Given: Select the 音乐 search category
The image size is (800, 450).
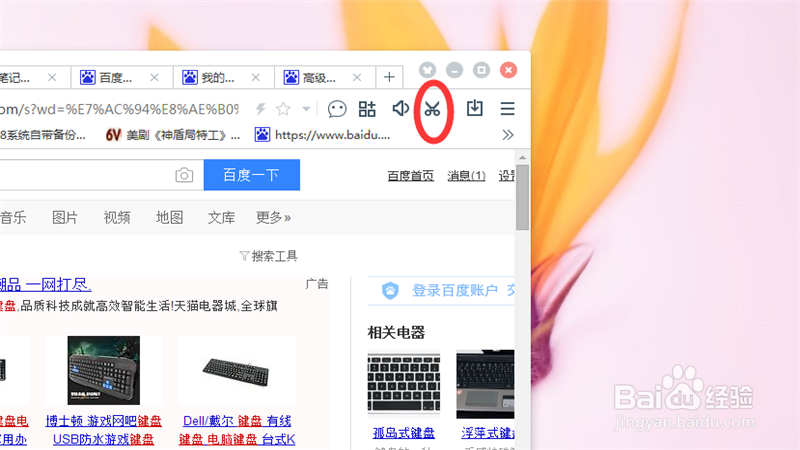Looking at the screenshot, I should pos(13,217).
